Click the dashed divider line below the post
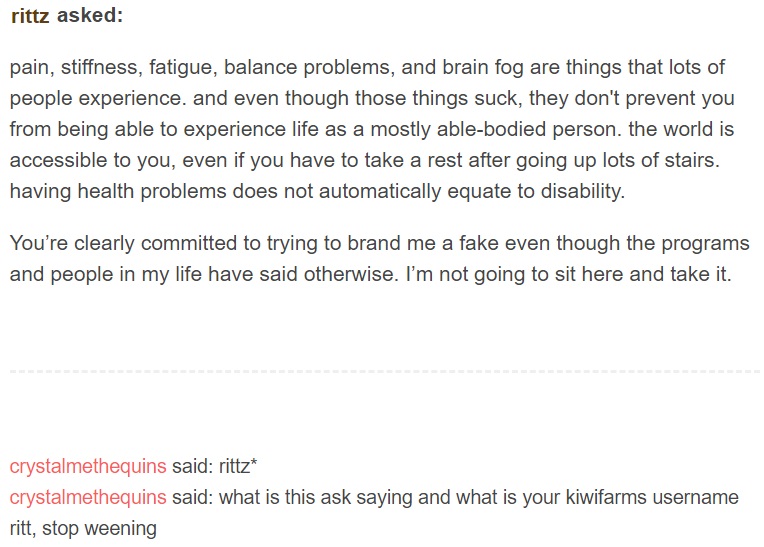The width and height of the screenshot is (764, 547). [x=384, y=371]
